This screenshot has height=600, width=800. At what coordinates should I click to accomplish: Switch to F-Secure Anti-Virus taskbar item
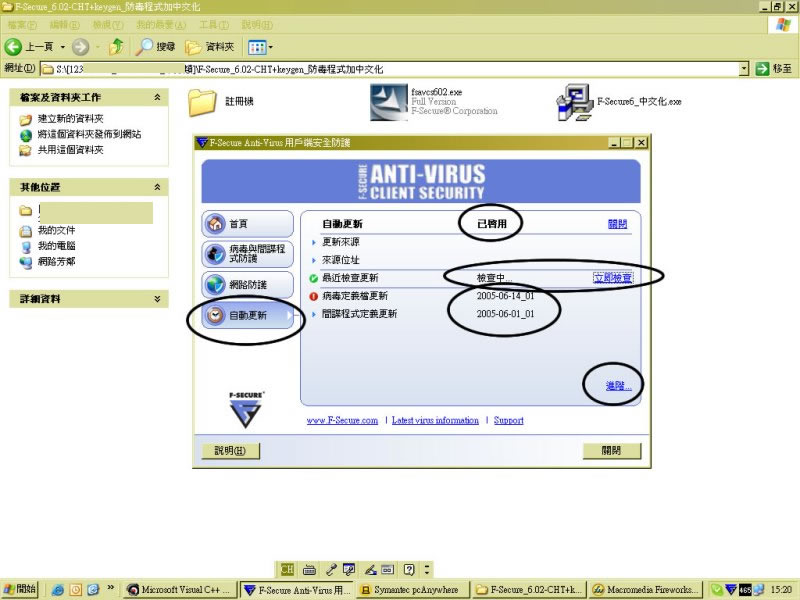click(x=296, y=590)
